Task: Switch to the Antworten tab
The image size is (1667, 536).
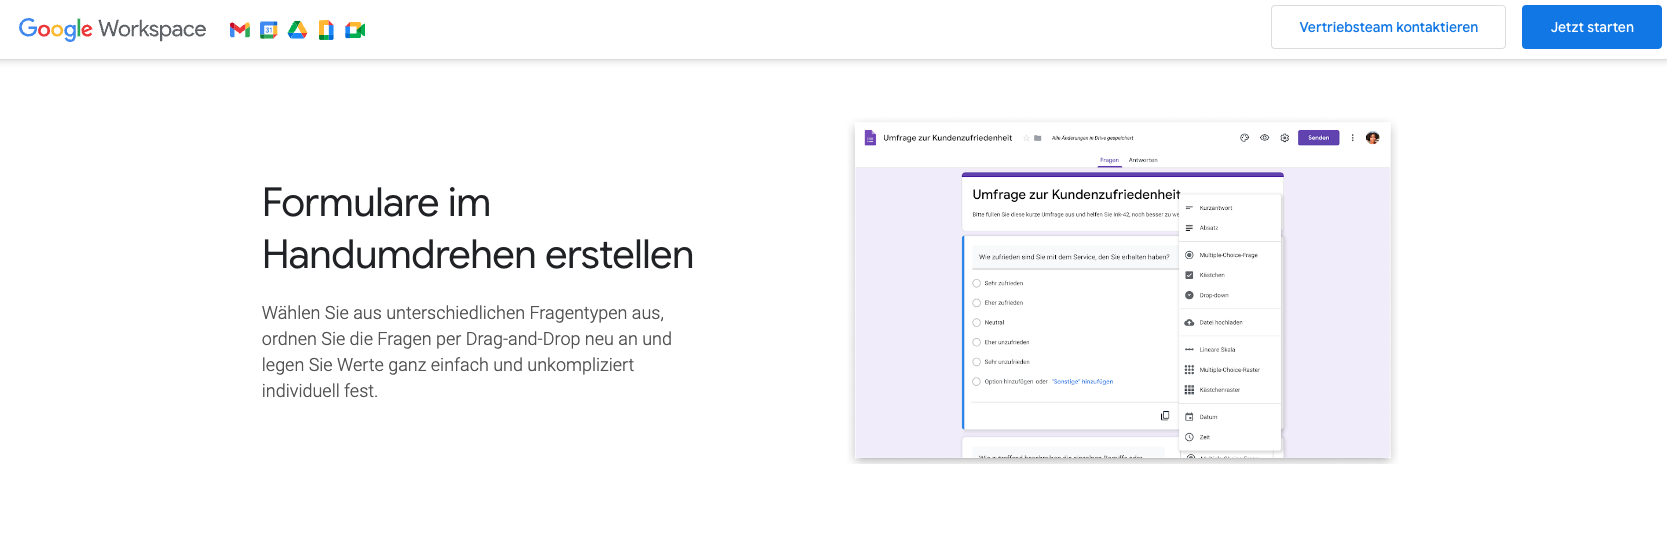Action: click(1143, 160)
